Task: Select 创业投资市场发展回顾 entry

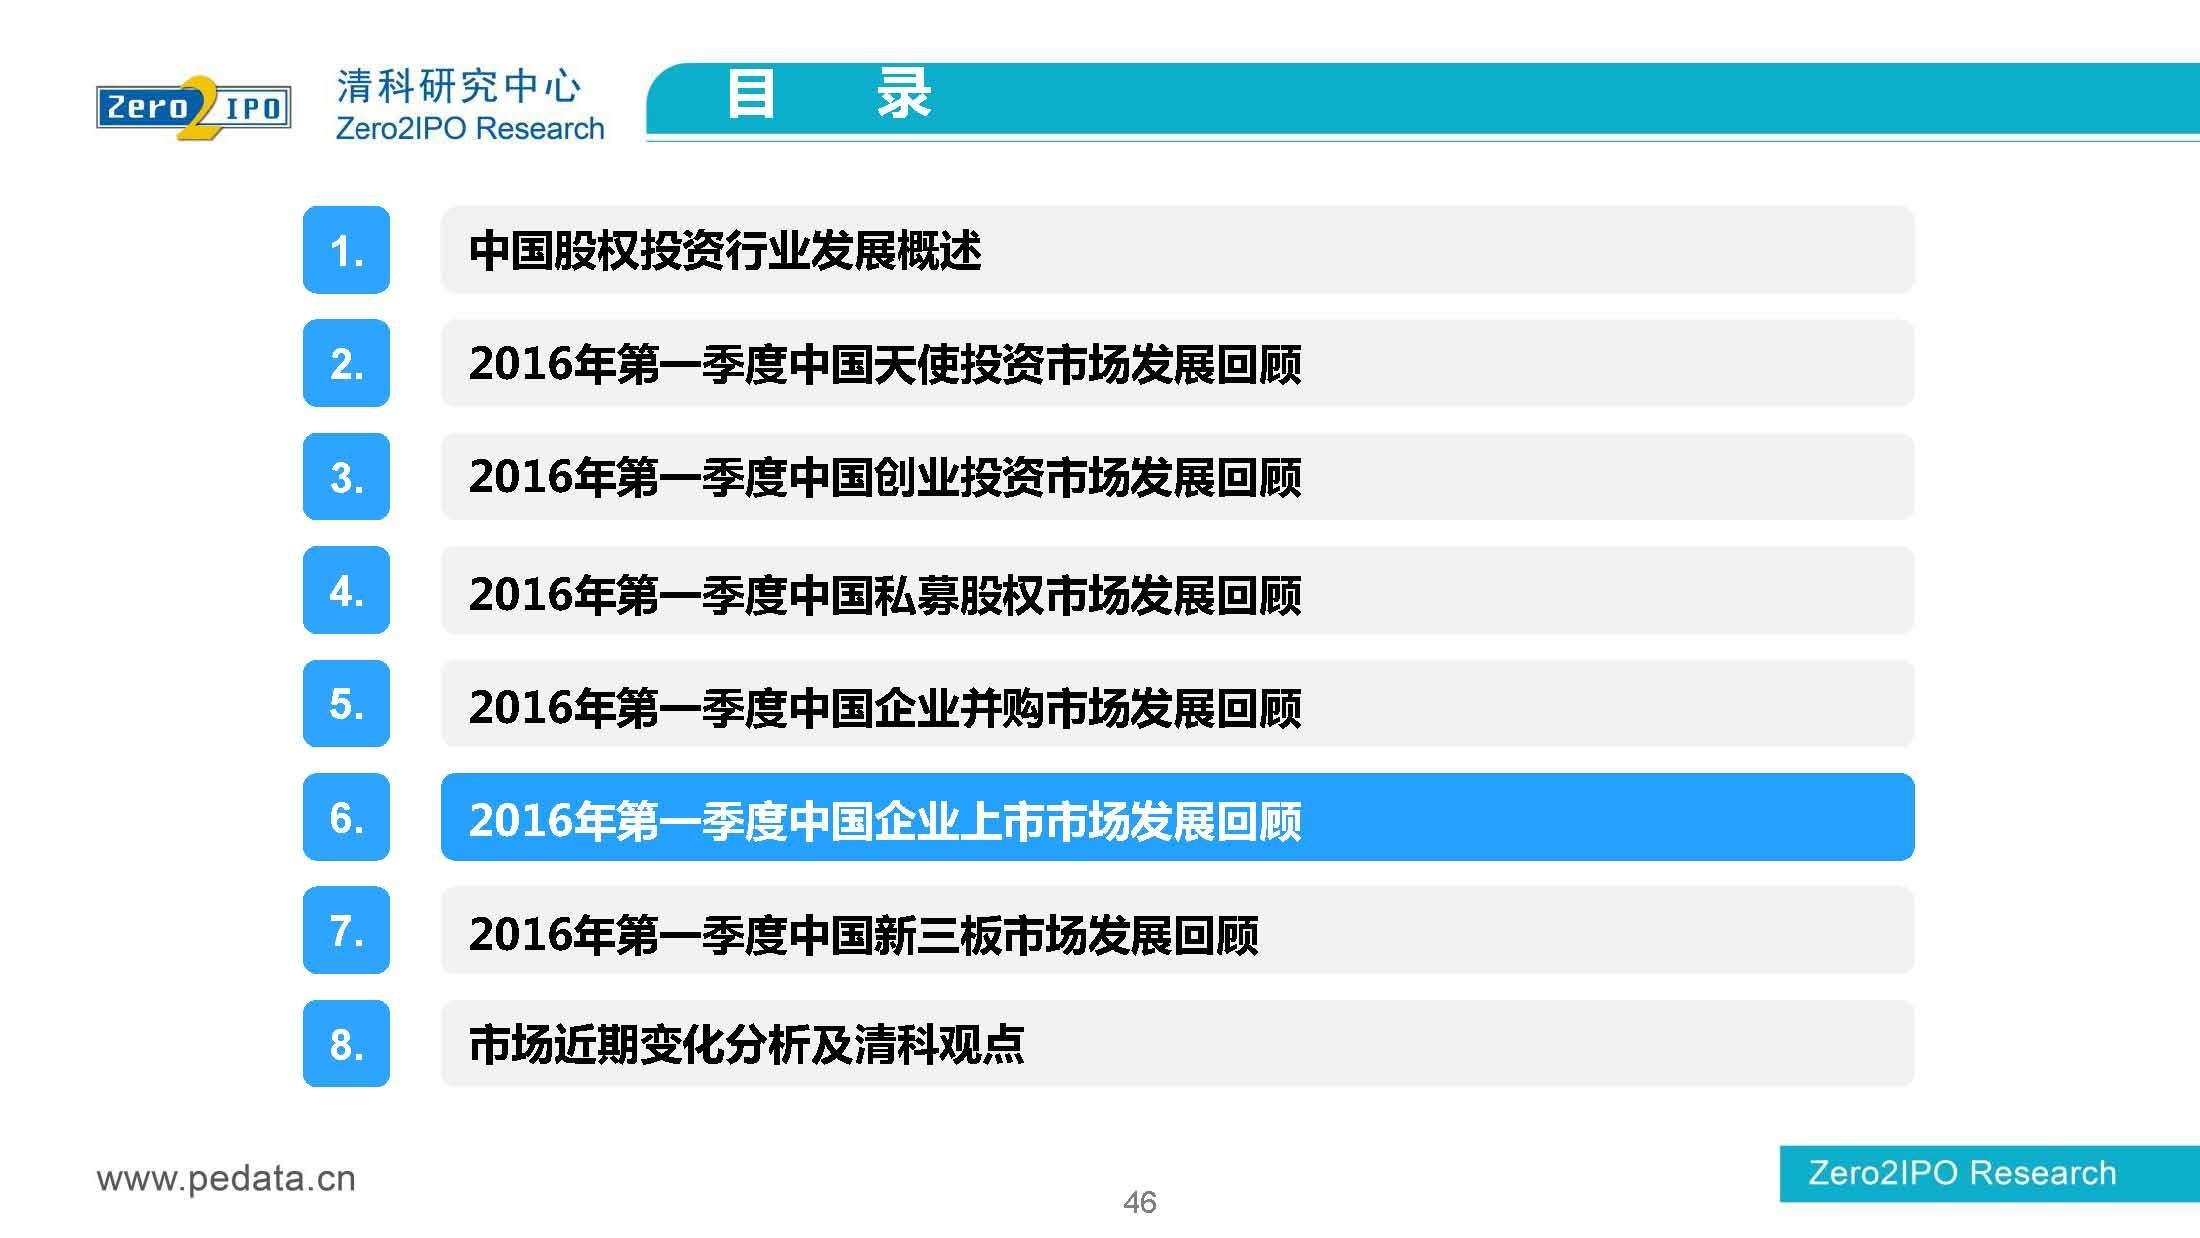Action: click(x=1177, y=477)
